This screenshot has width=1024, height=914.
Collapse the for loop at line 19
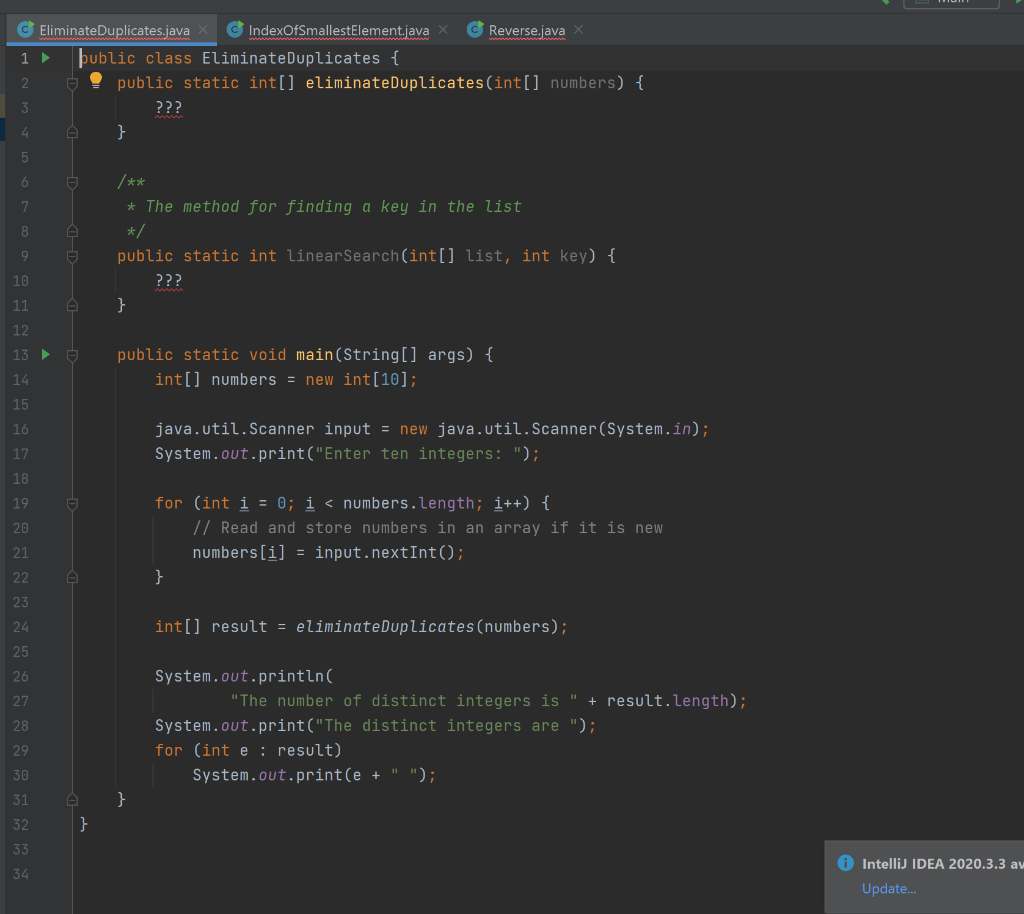(x=72, y=504)
